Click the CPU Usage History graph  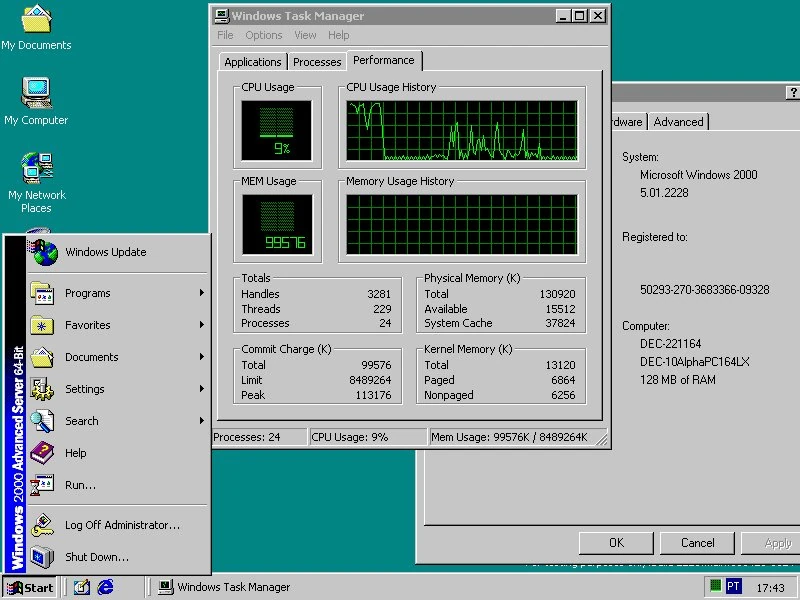click(462, 131)
